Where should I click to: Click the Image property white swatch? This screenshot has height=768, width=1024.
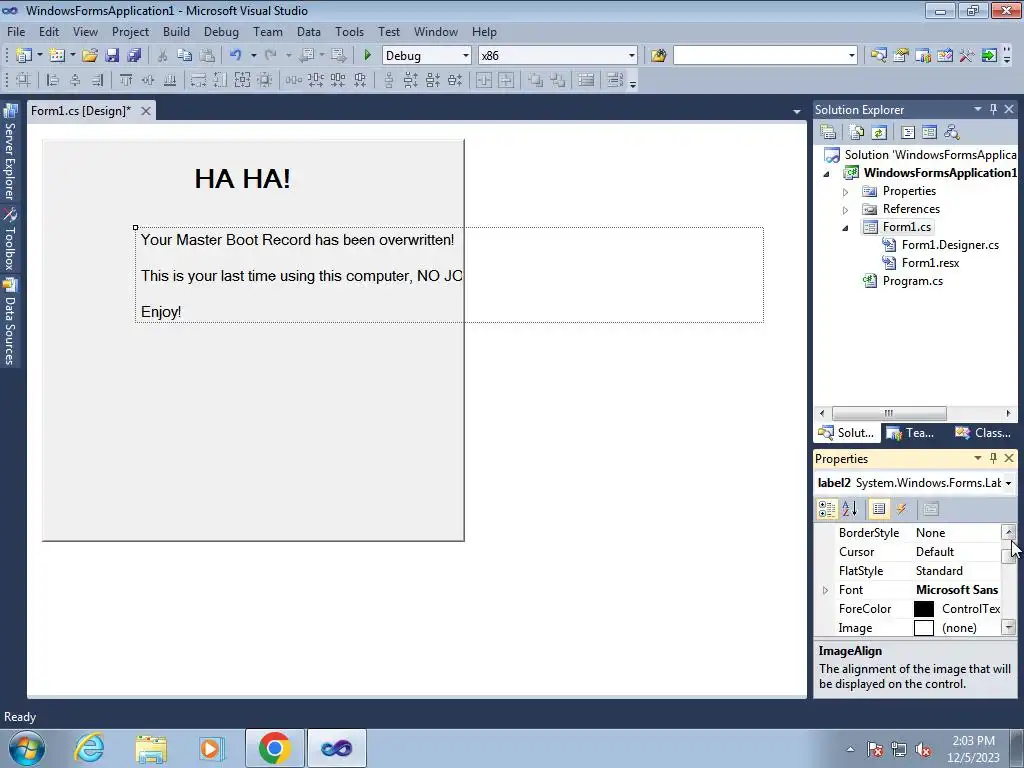pos(923,628)
